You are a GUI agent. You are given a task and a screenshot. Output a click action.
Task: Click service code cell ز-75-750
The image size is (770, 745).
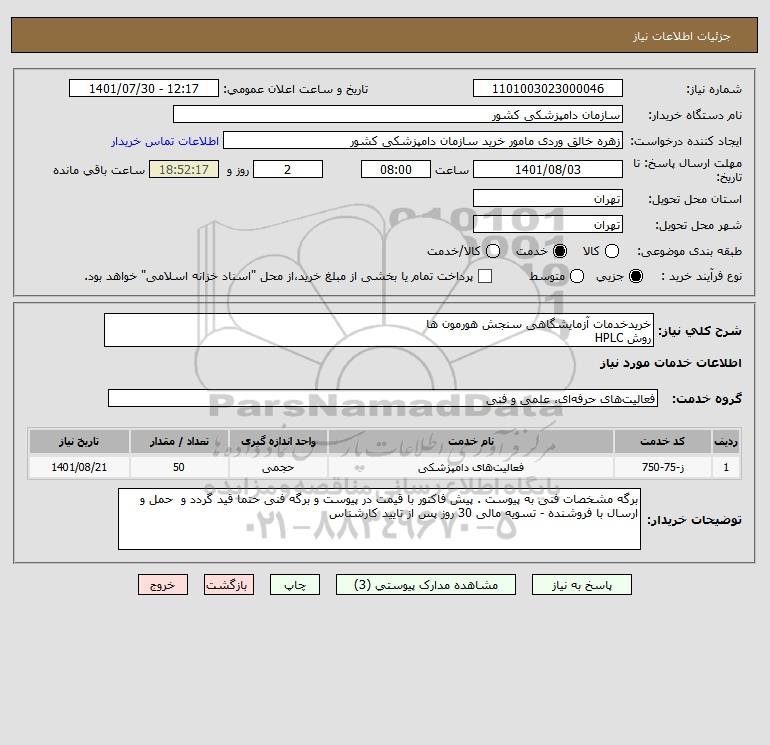pos(662,467)
